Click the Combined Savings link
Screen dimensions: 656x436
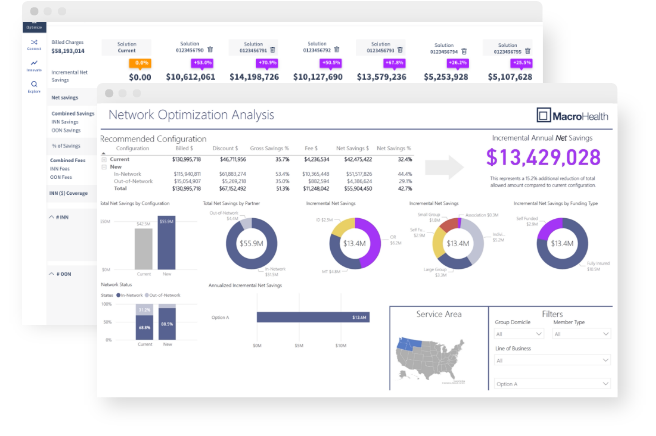[x=71, y=113]
